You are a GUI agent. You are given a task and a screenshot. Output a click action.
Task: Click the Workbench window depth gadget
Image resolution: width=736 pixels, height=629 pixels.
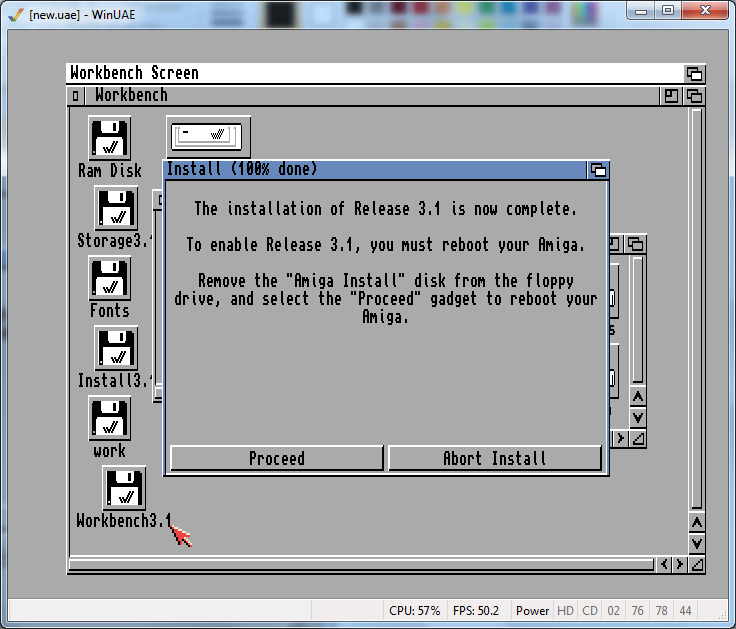(x=694, y=96)
